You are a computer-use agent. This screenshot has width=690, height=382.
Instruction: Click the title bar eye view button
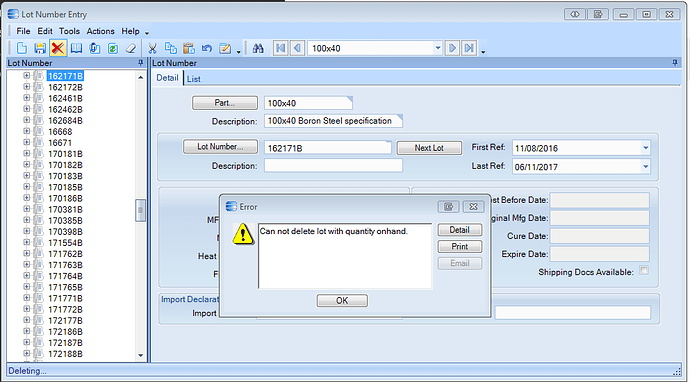click(575, 14)
